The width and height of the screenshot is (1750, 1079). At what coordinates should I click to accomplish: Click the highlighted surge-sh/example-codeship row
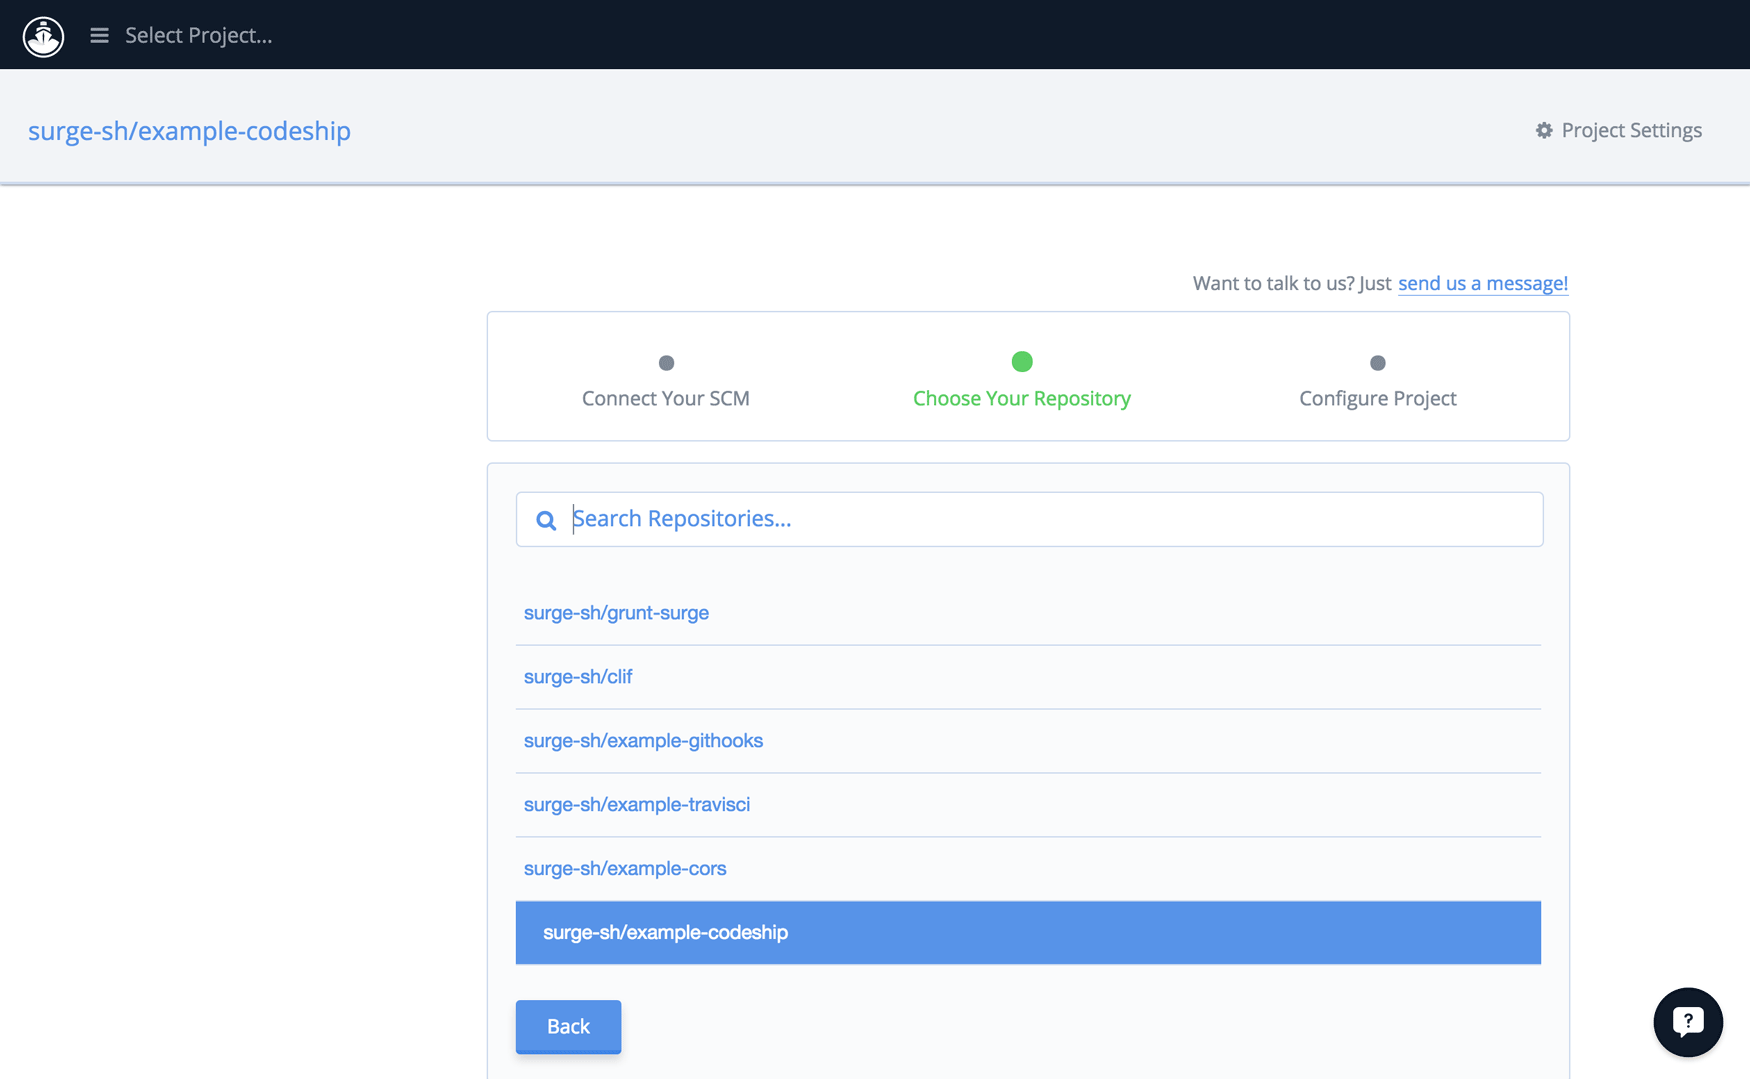1028,933
